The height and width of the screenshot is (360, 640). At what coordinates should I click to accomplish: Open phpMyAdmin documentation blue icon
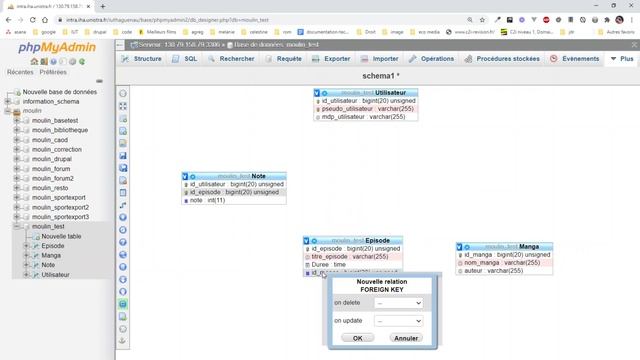click(53, 62)
